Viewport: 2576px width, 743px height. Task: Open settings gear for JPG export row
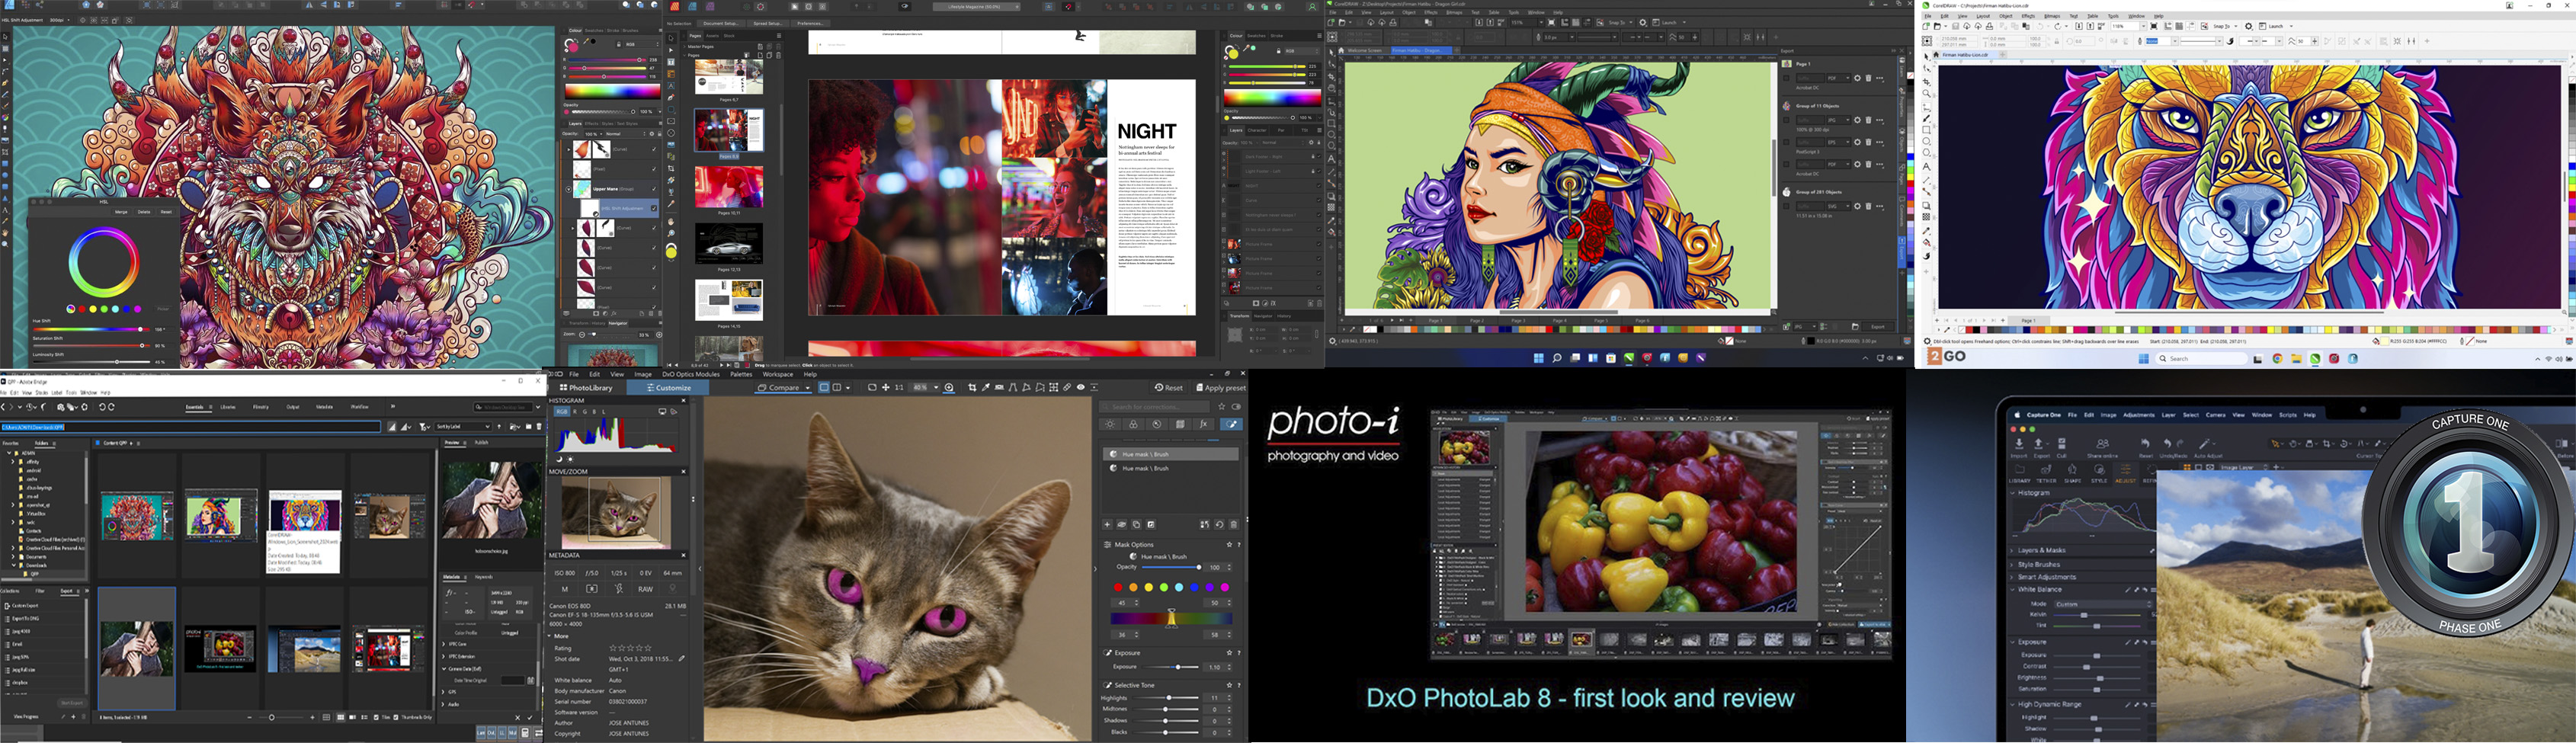(x=1858, y=120)
